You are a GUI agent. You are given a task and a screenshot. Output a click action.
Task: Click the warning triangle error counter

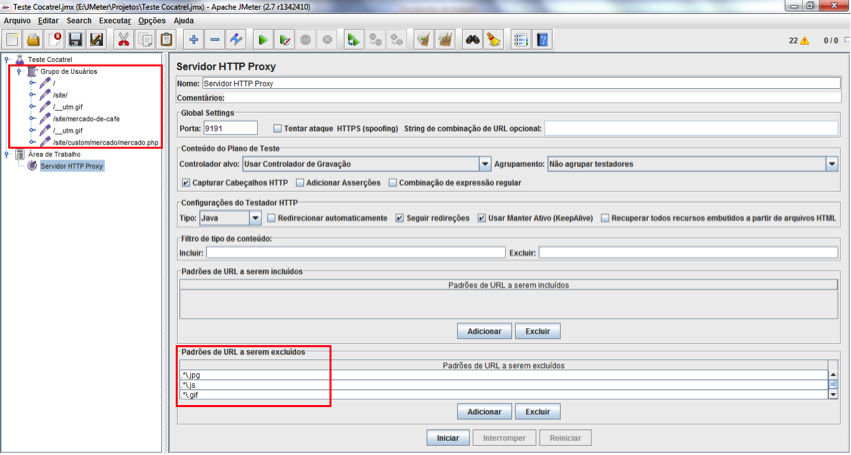pos(804,41)
